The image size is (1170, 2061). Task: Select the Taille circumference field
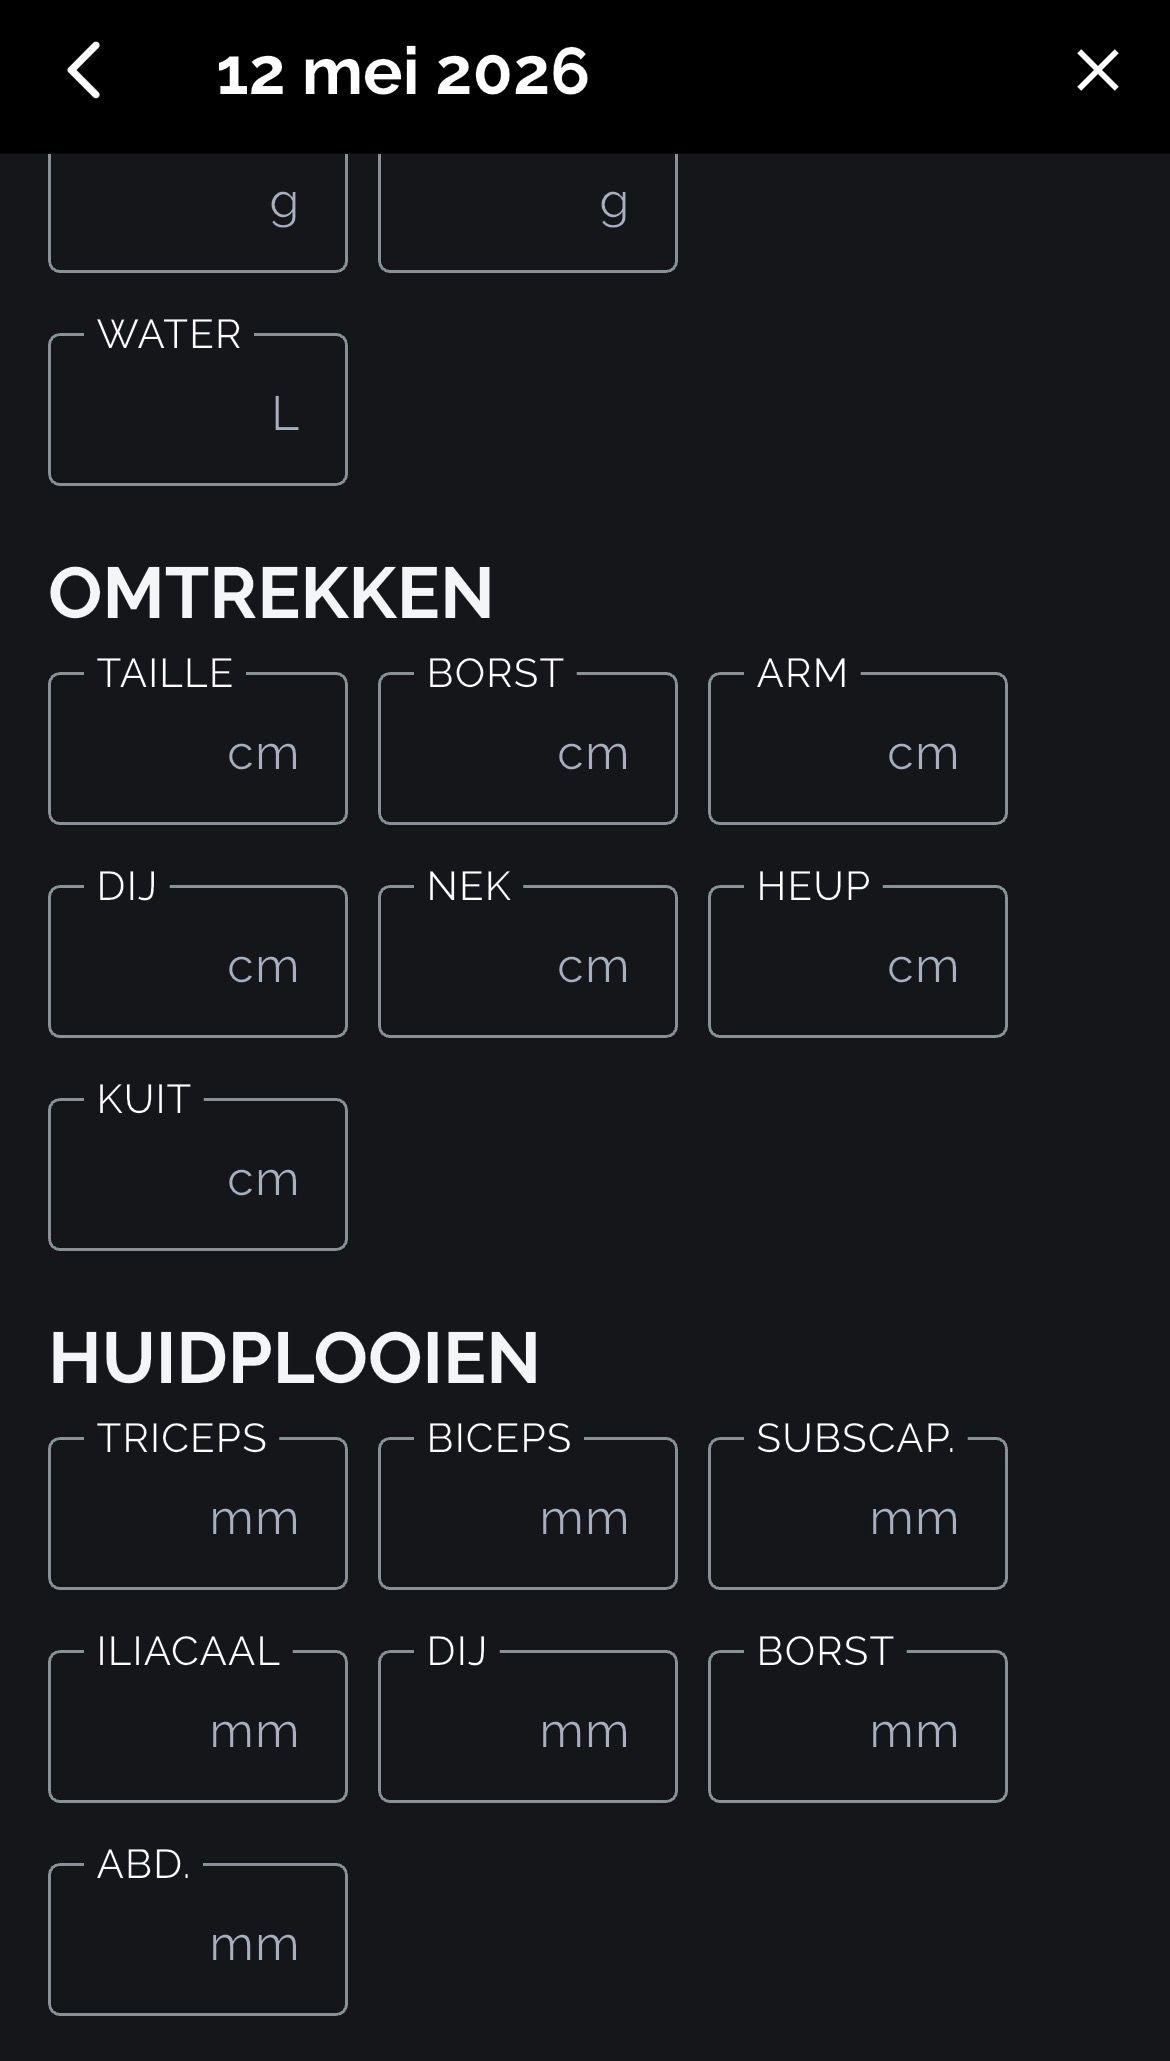tap(198, 749)
